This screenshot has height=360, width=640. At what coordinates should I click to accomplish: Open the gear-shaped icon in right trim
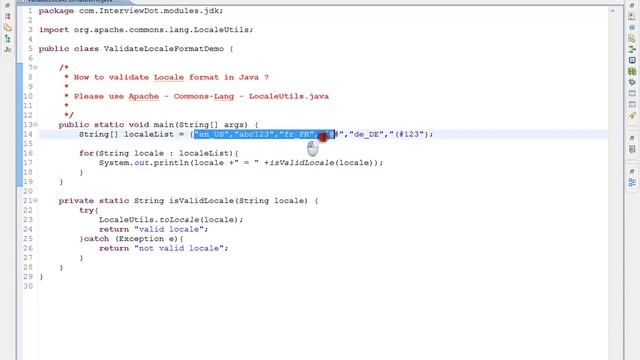(x=632, y=82)
